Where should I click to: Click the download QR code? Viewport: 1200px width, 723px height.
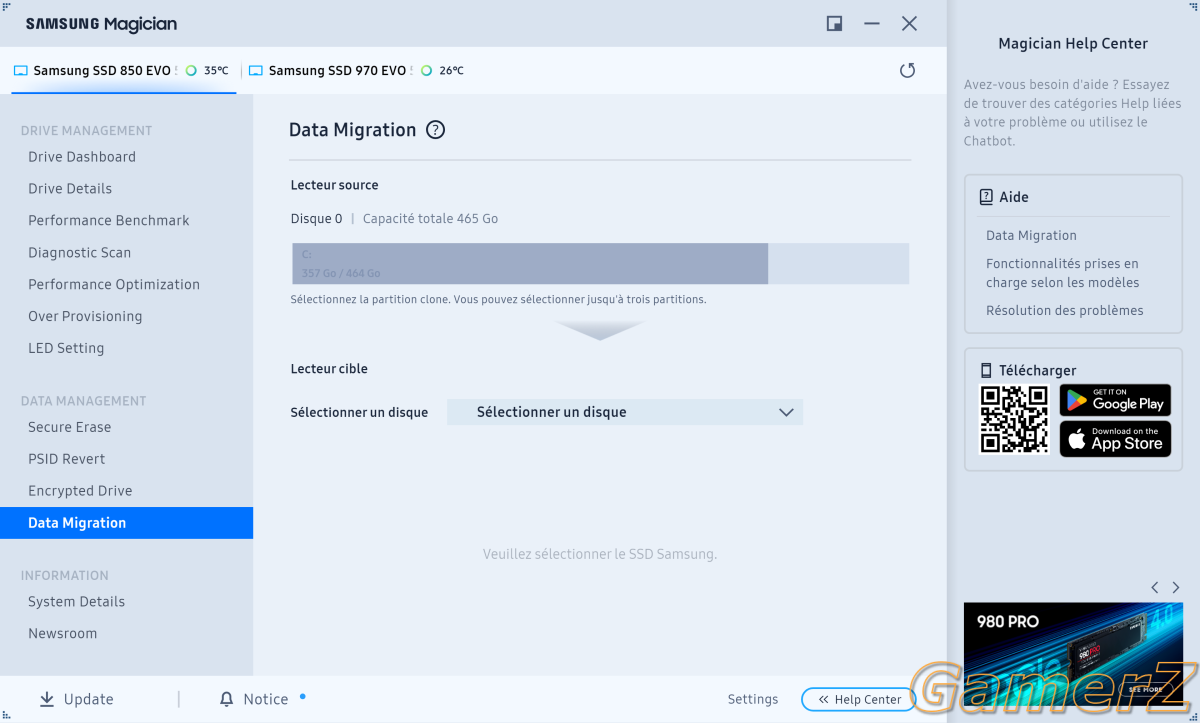pos(1015,420)
